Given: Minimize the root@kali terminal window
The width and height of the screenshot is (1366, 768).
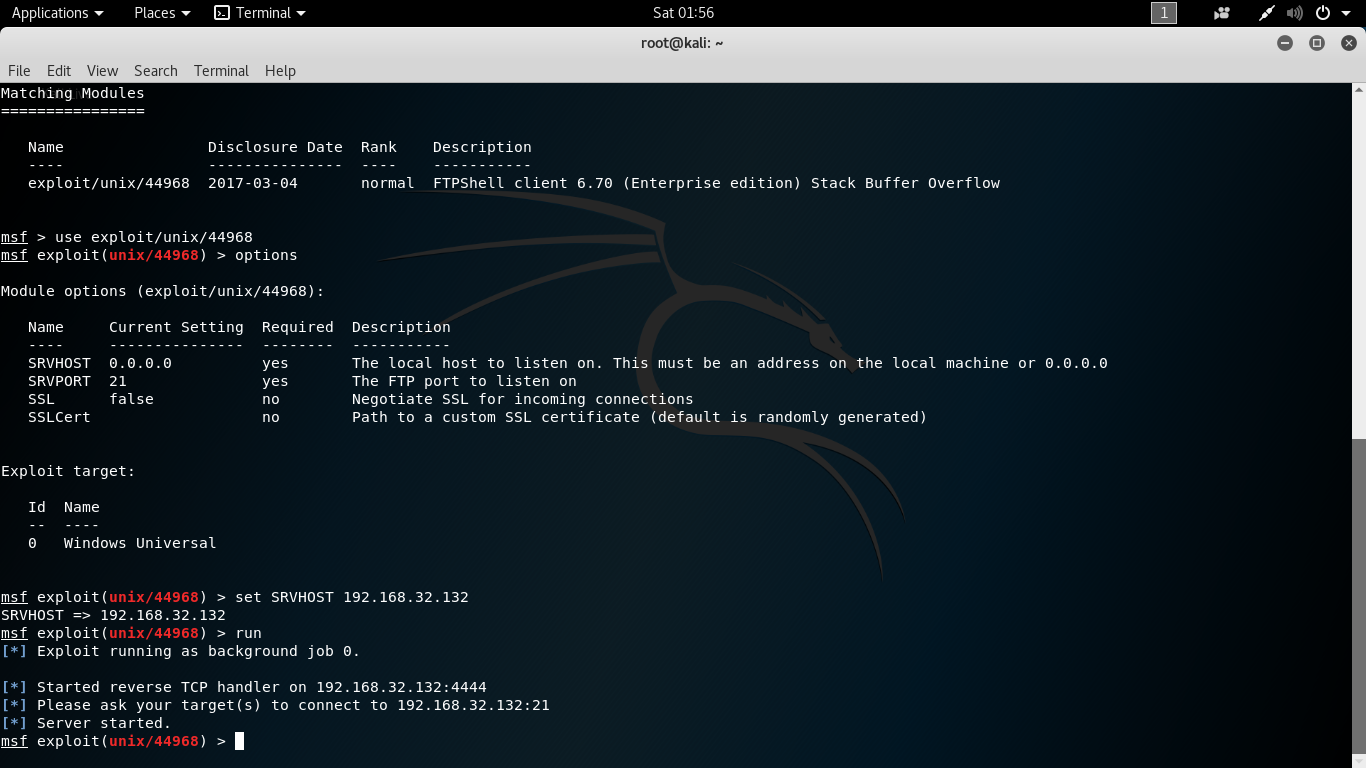Looking at the screenshot, I should pyautogui.click(x=1285, y=43).
